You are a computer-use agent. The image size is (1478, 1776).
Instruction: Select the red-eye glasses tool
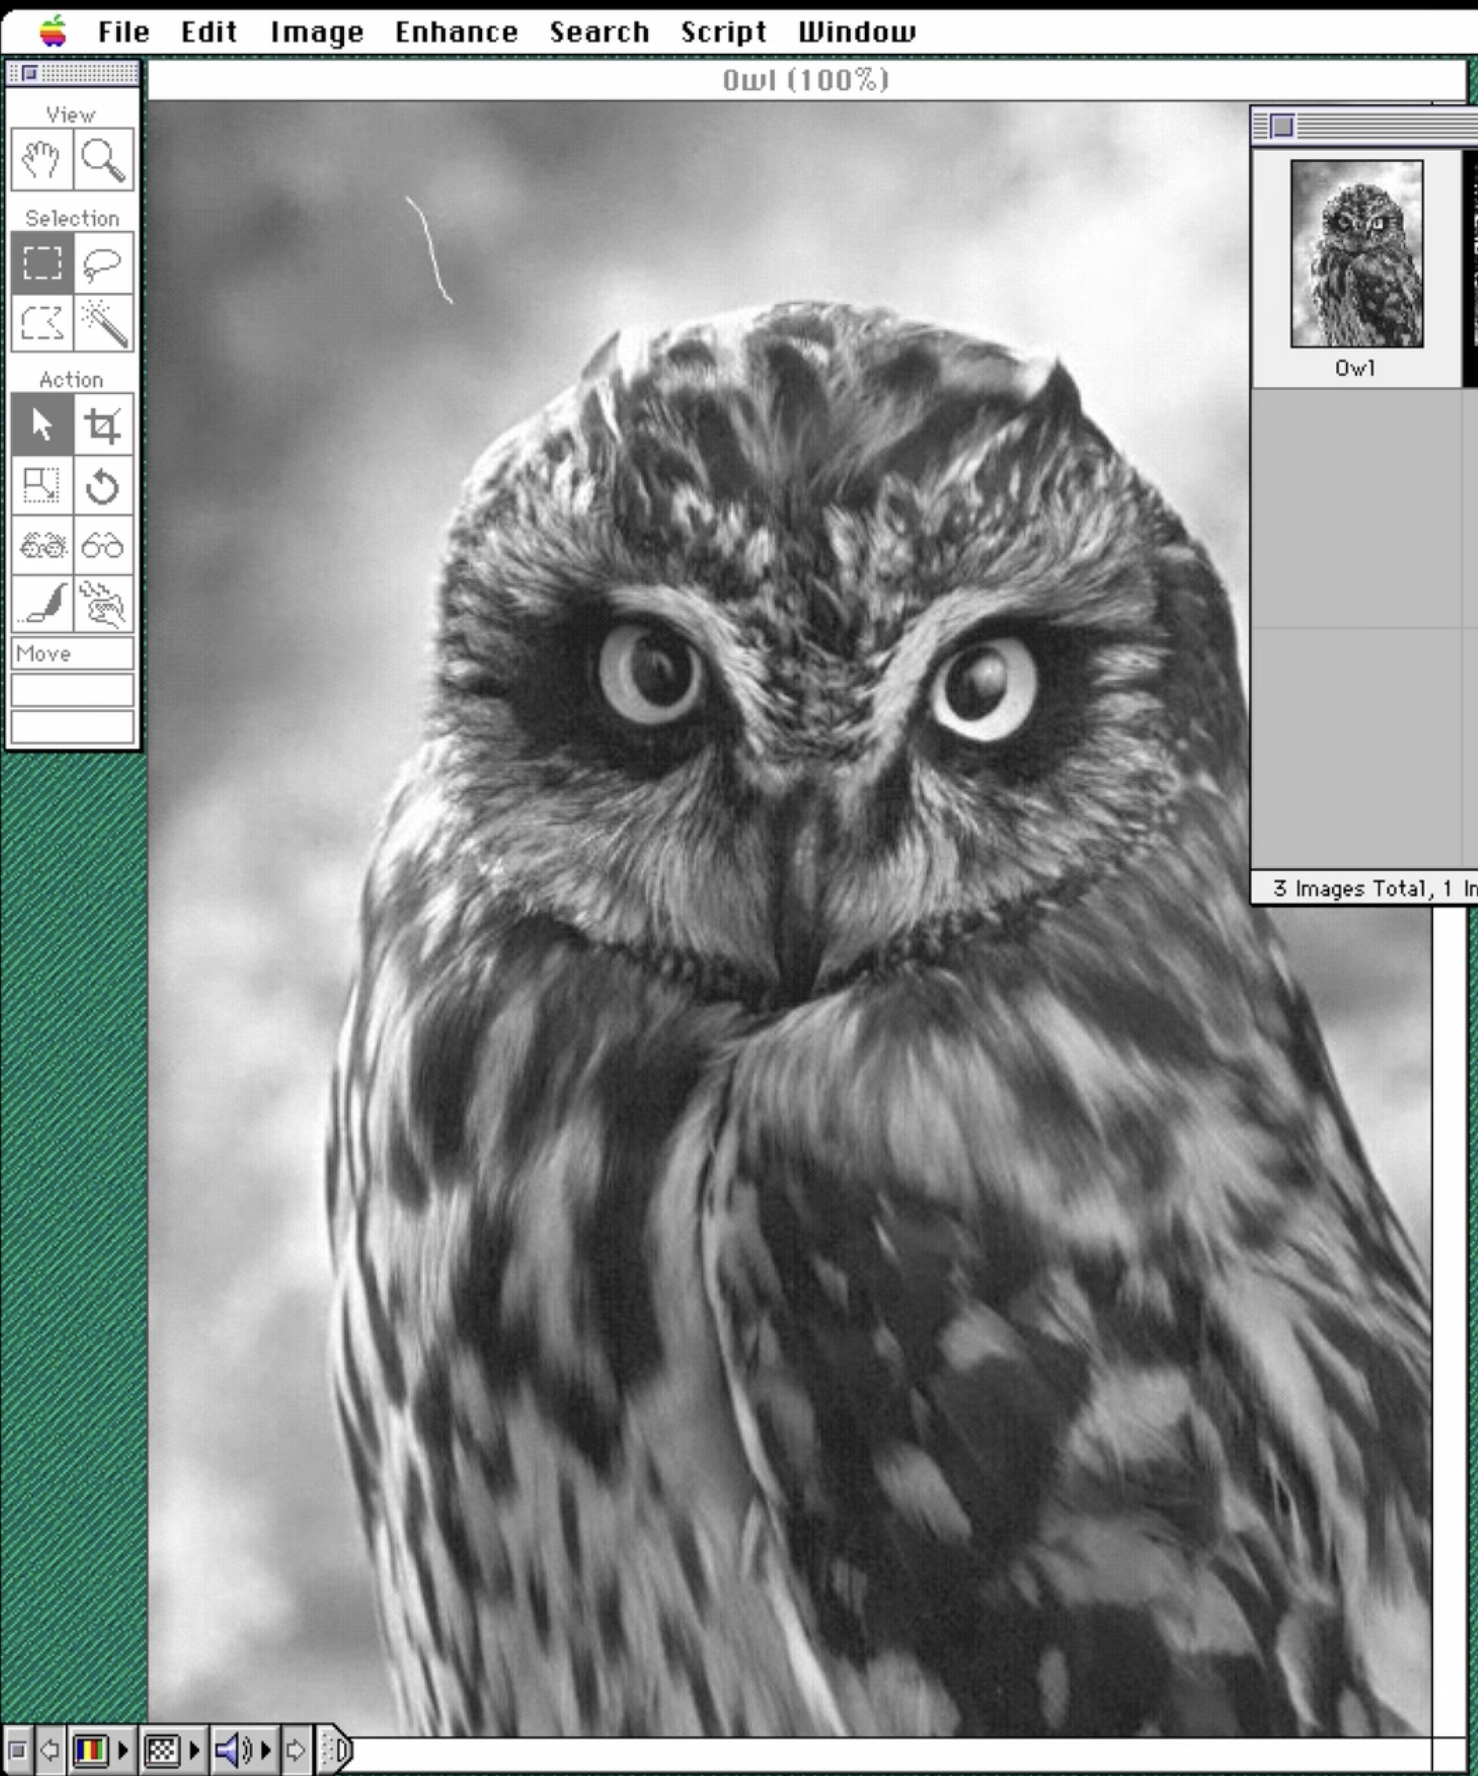(42, 545)
